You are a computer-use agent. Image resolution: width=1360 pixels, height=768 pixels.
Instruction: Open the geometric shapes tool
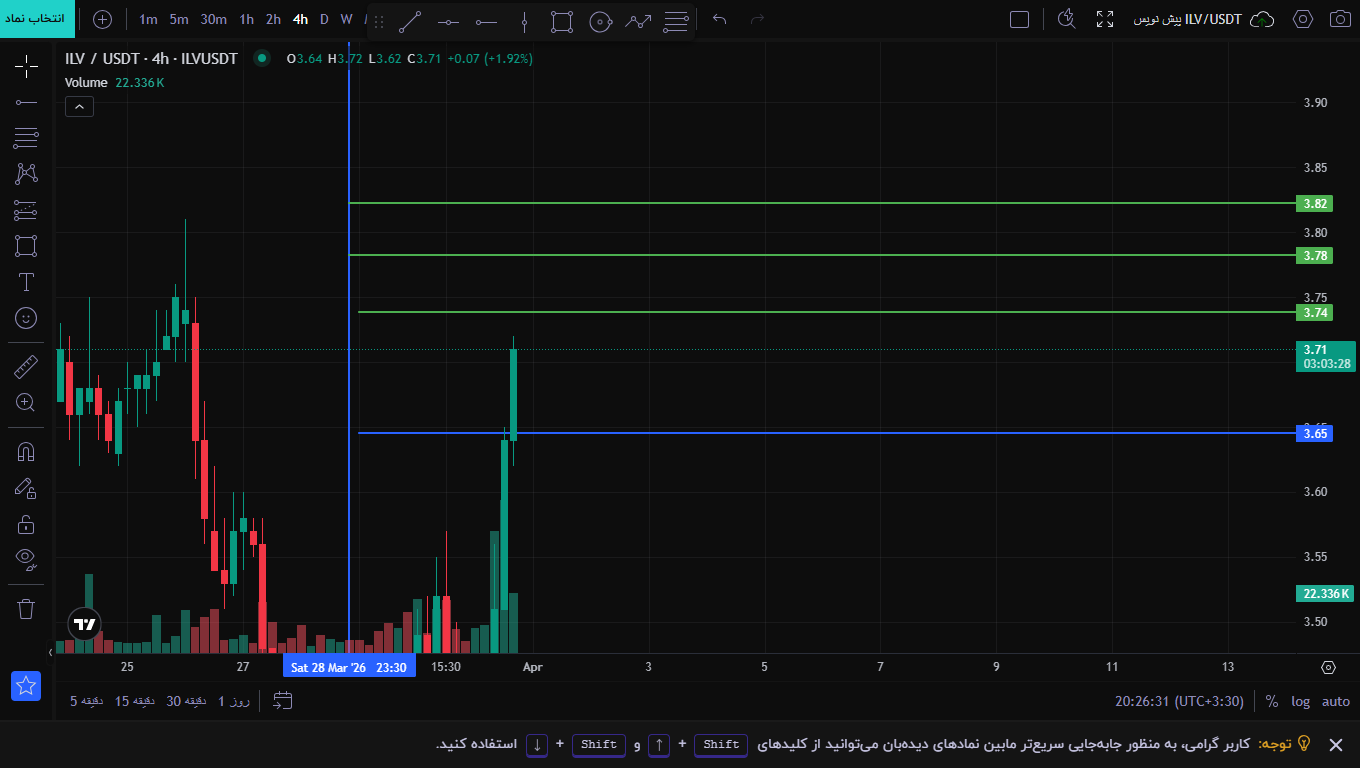pos(26,246)
